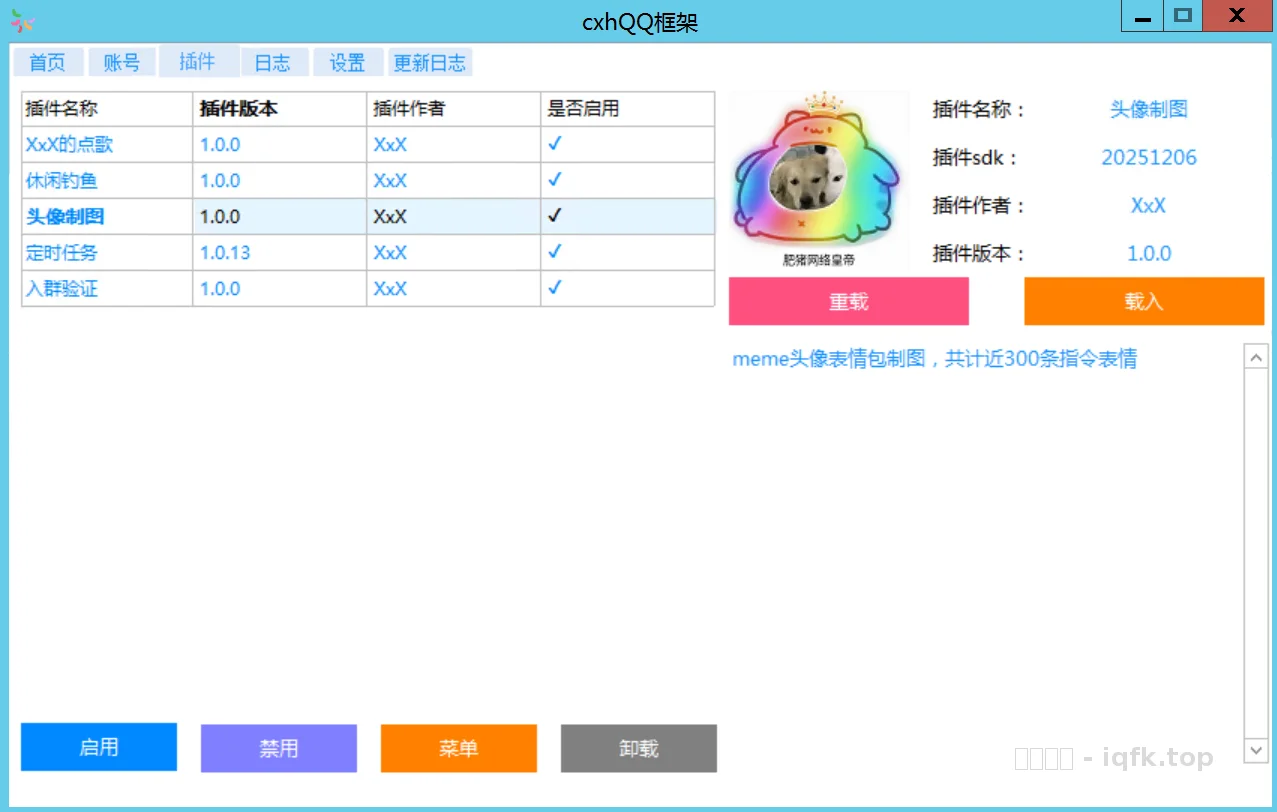This screenshot has width=1277, height=812.
Task: Click the pink 重载 button
Action: [848, 301]
